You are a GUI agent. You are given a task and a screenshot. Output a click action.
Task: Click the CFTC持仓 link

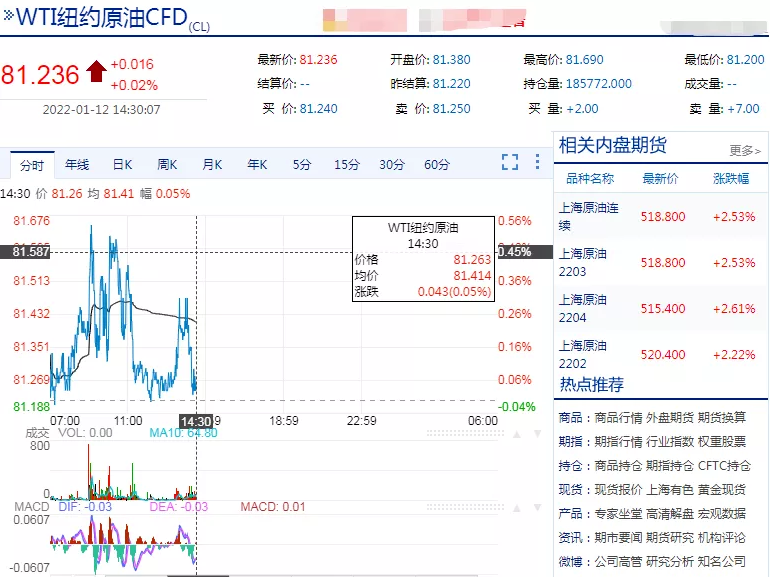click(x=724, y=466)
